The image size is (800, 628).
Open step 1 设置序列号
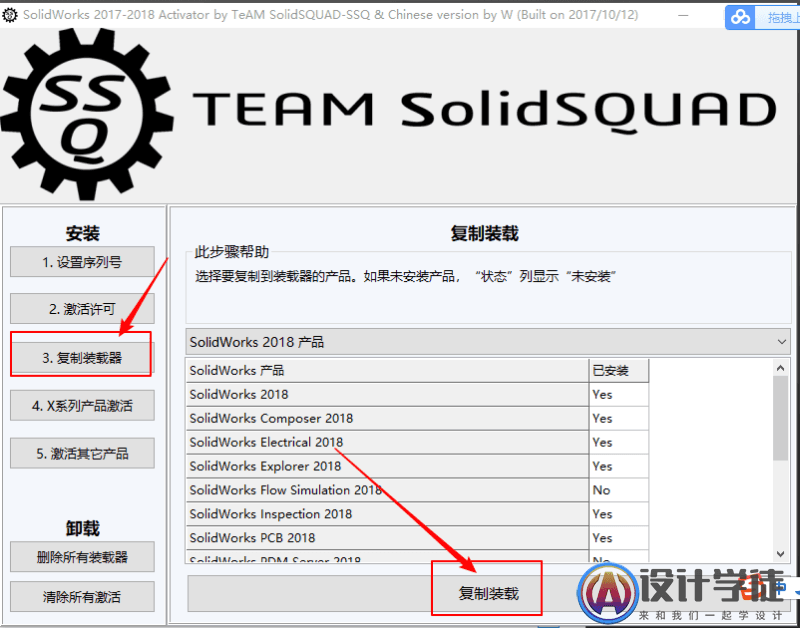82,262
